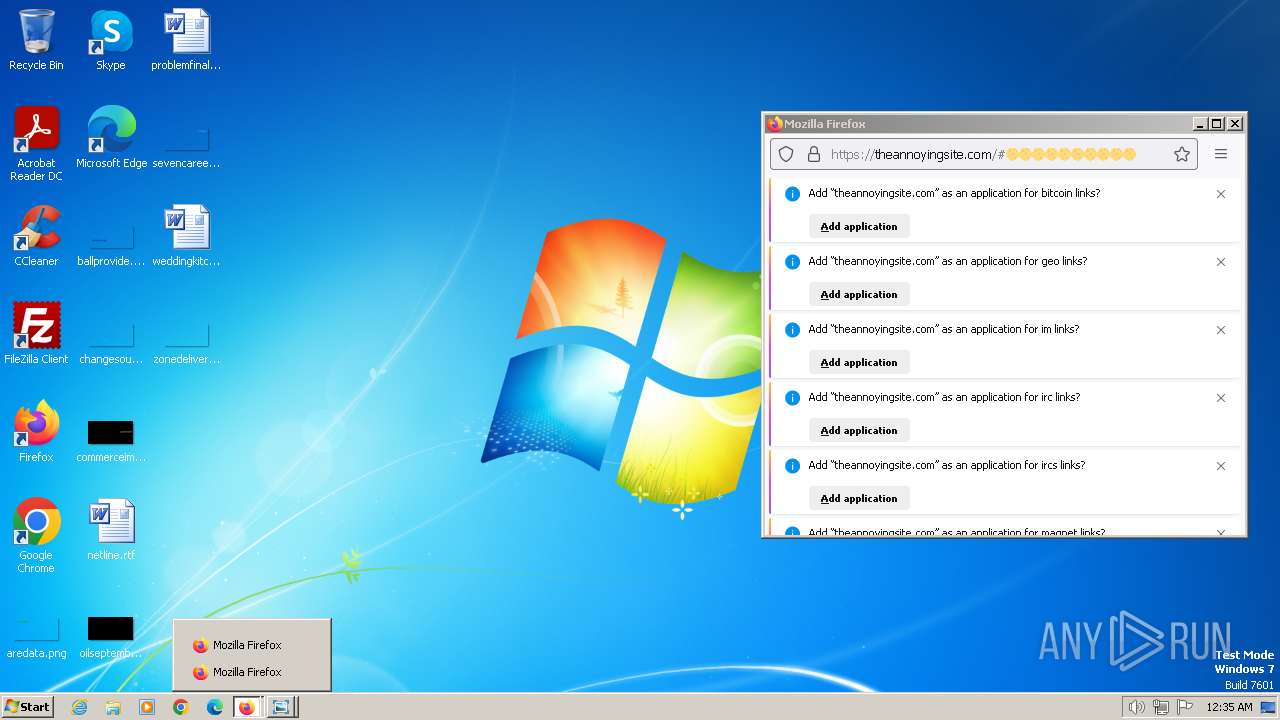
Task: Click the taskbar button right of Firefox
Action: tap(281, 707)
